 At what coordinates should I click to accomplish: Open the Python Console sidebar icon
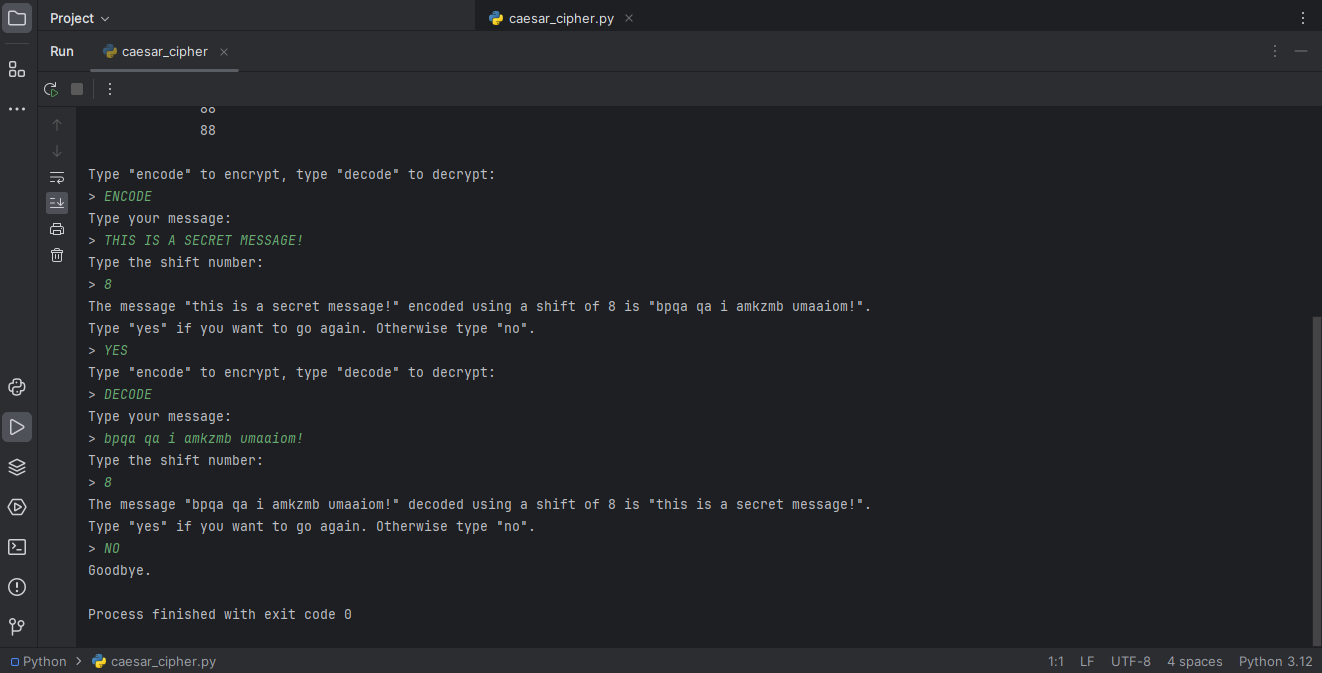17,387
